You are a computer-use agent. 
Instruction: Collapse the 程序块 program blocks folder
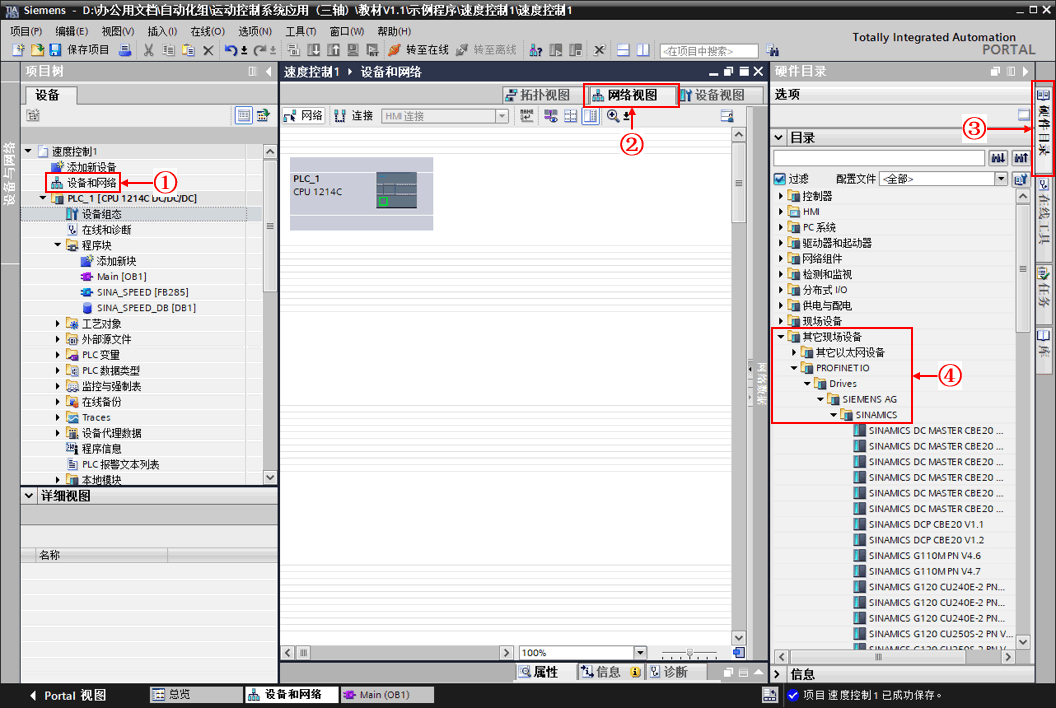point(58,245)
